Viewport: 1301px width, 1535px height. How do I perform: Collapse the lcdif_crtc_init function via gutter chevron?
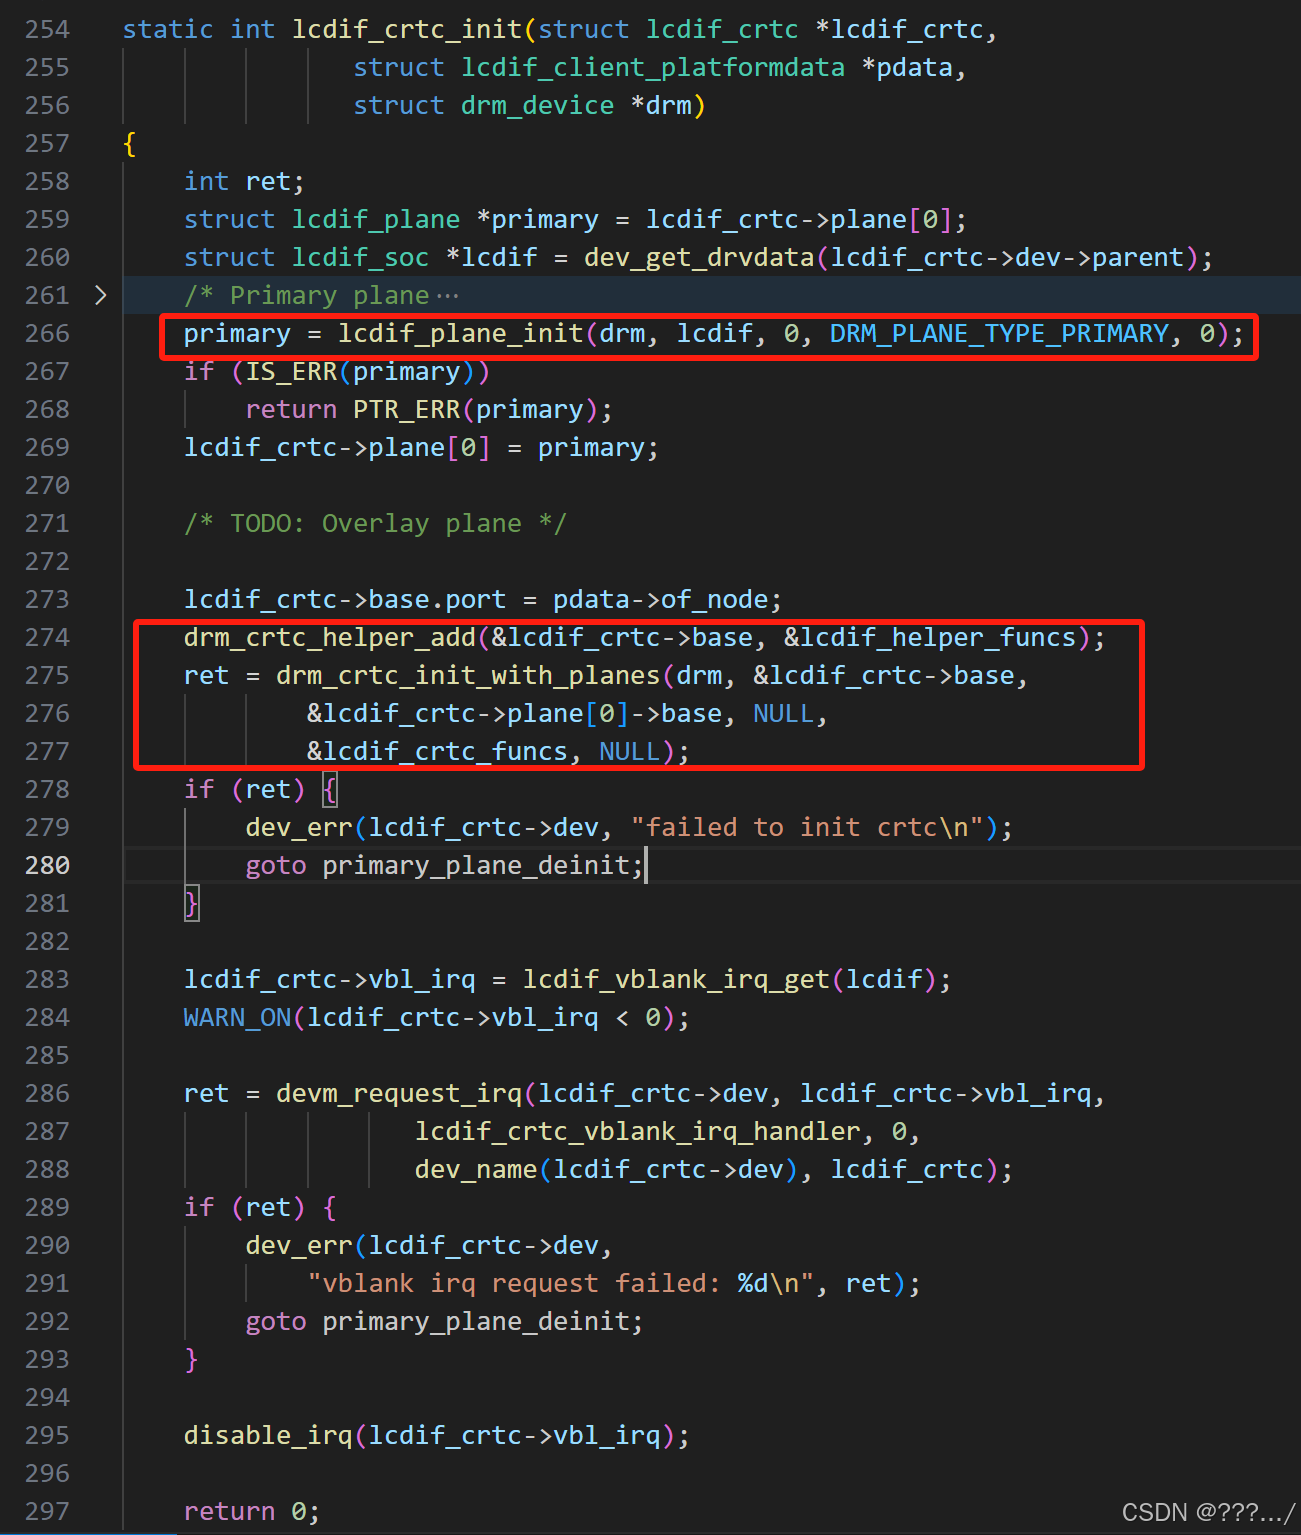pyautogui.click(x=100, y=29)
